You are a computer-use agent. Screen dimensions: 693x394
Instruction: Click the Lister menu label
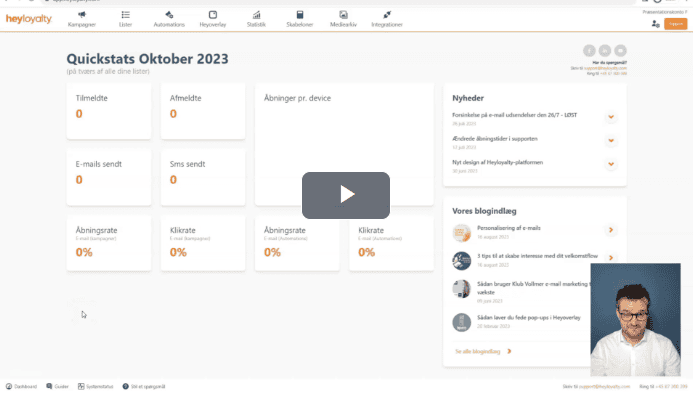click(126, 25)
